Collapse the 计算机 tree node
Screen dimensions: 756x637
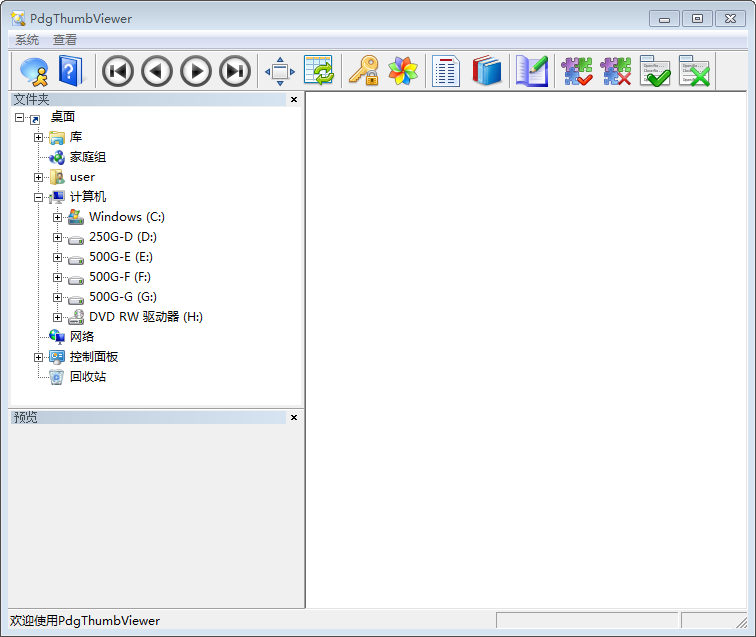(38, 197)
